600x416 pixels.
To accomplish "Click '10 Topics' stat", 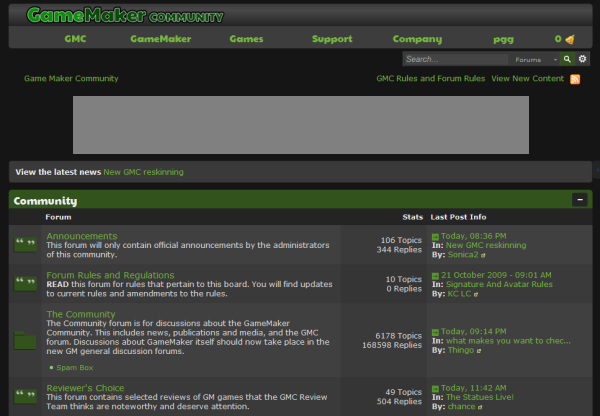I will click(404, 279).
